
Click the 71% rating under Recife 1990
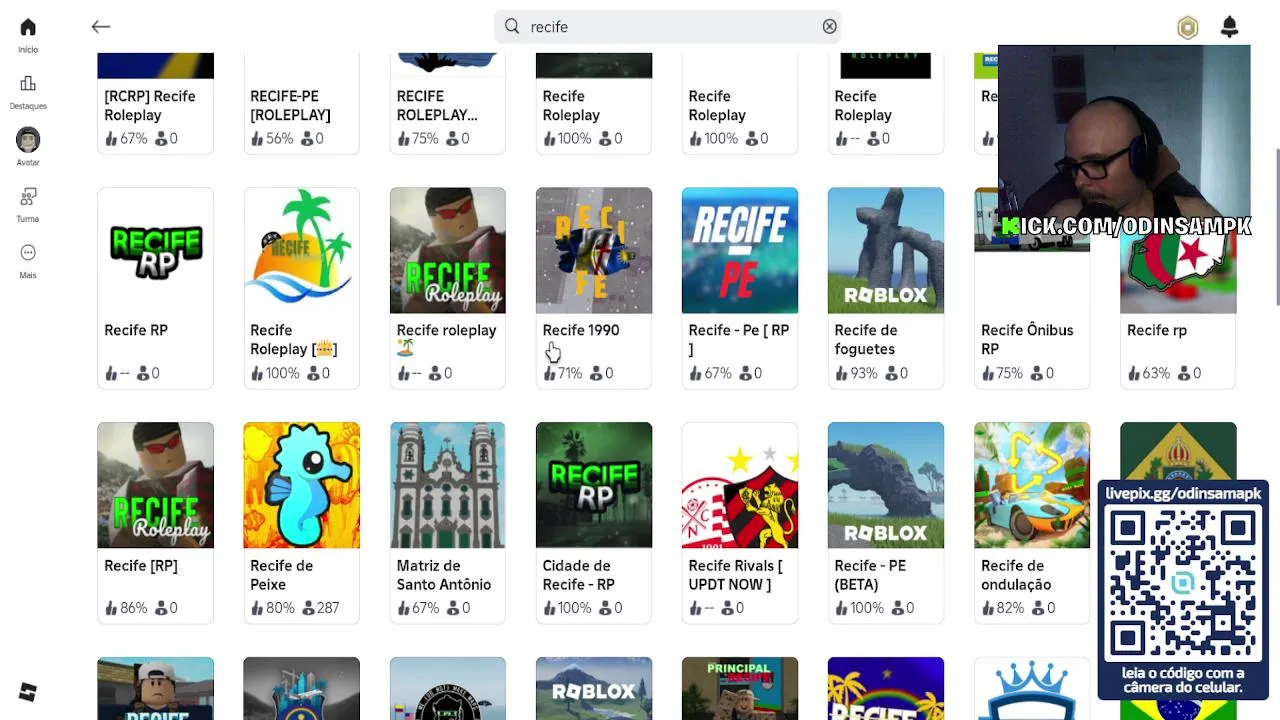[563, 373]
